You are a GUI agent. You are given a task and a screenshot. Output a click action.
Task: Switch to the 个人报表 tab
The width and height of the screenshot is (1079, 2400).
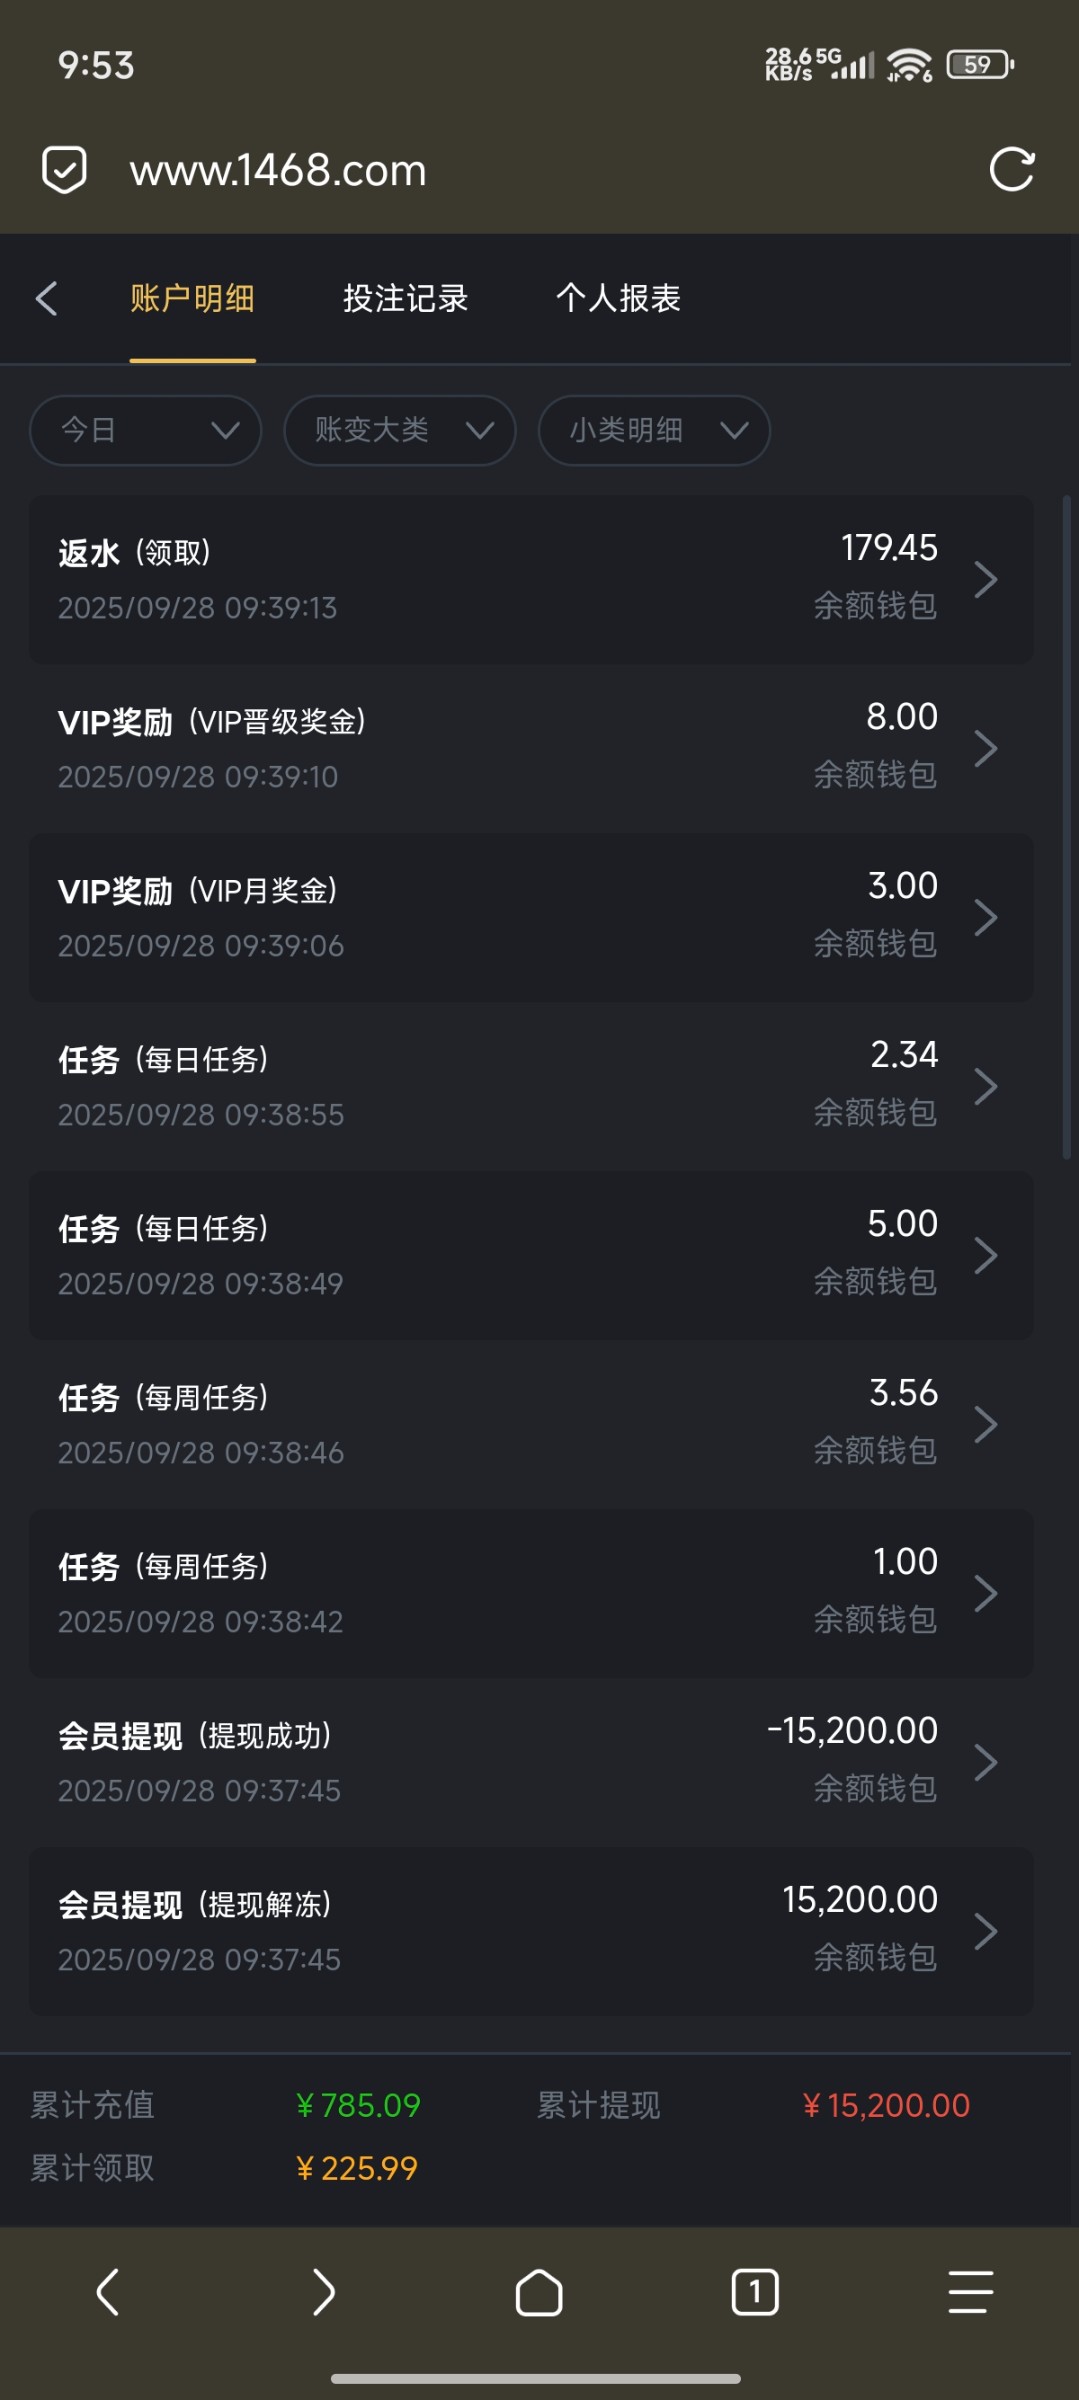coord(618,298)
